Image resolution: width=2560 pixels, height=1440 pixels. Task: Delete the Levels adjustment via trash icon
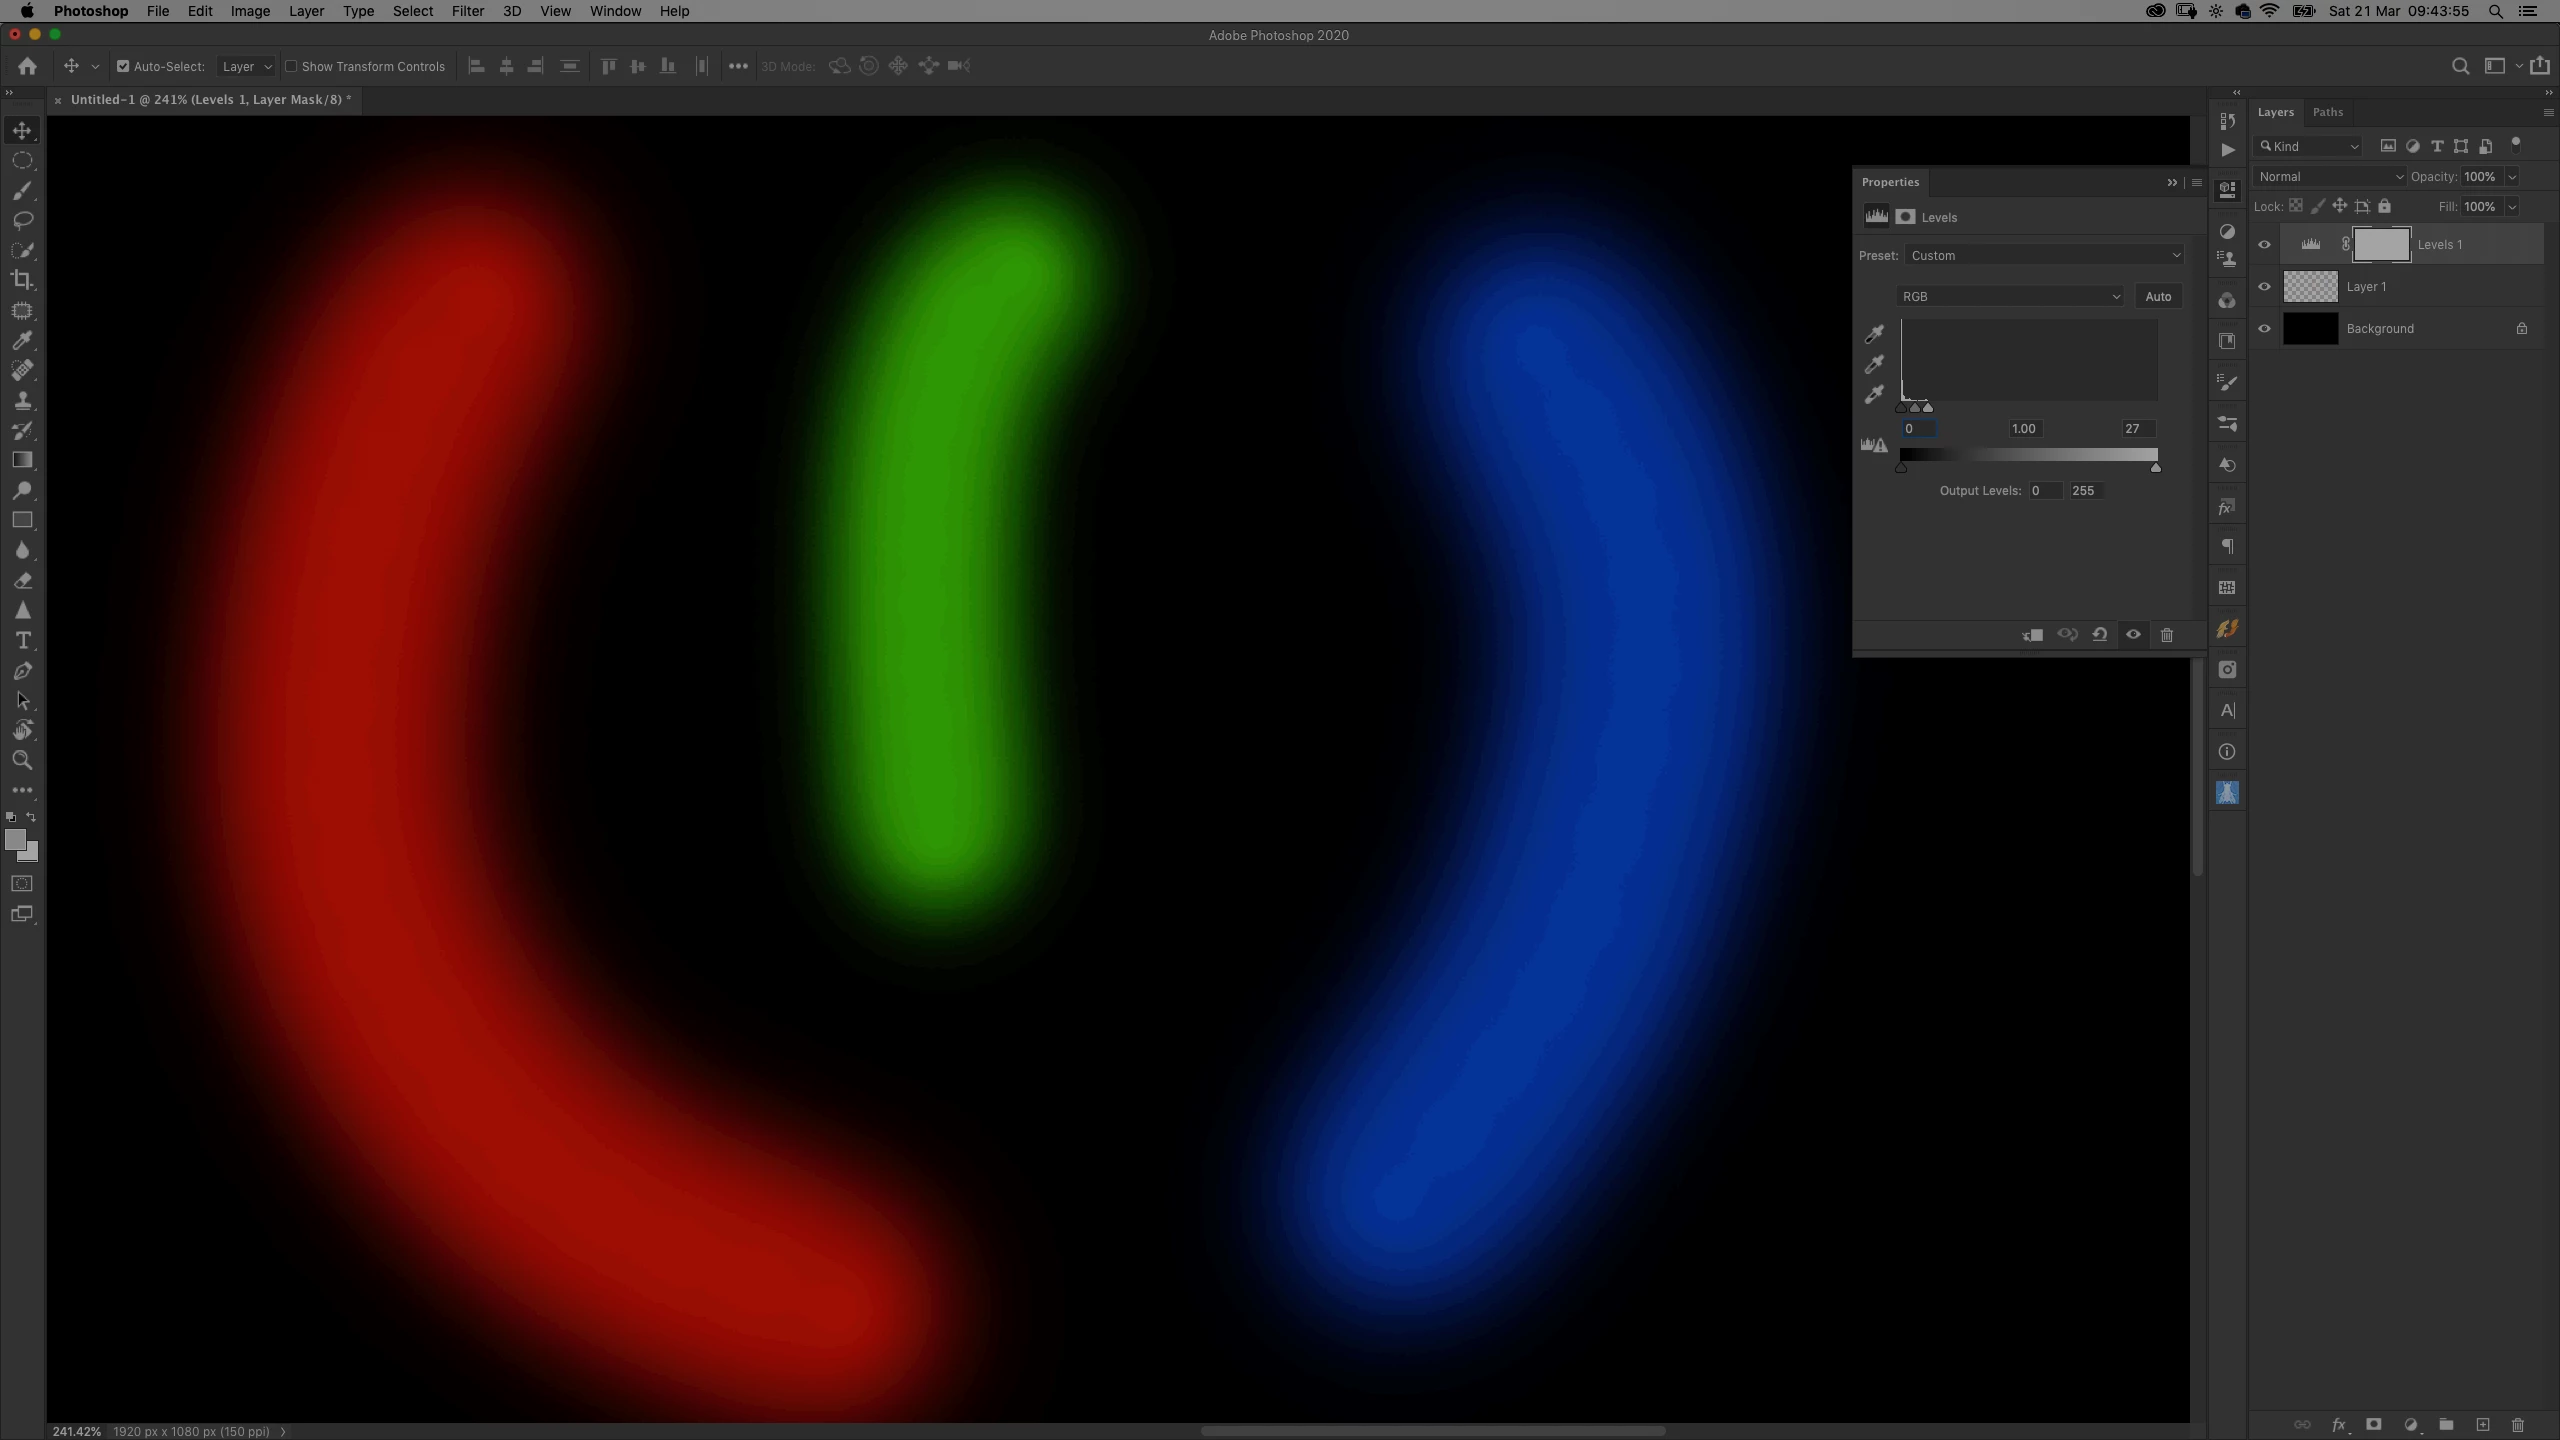2167,635
